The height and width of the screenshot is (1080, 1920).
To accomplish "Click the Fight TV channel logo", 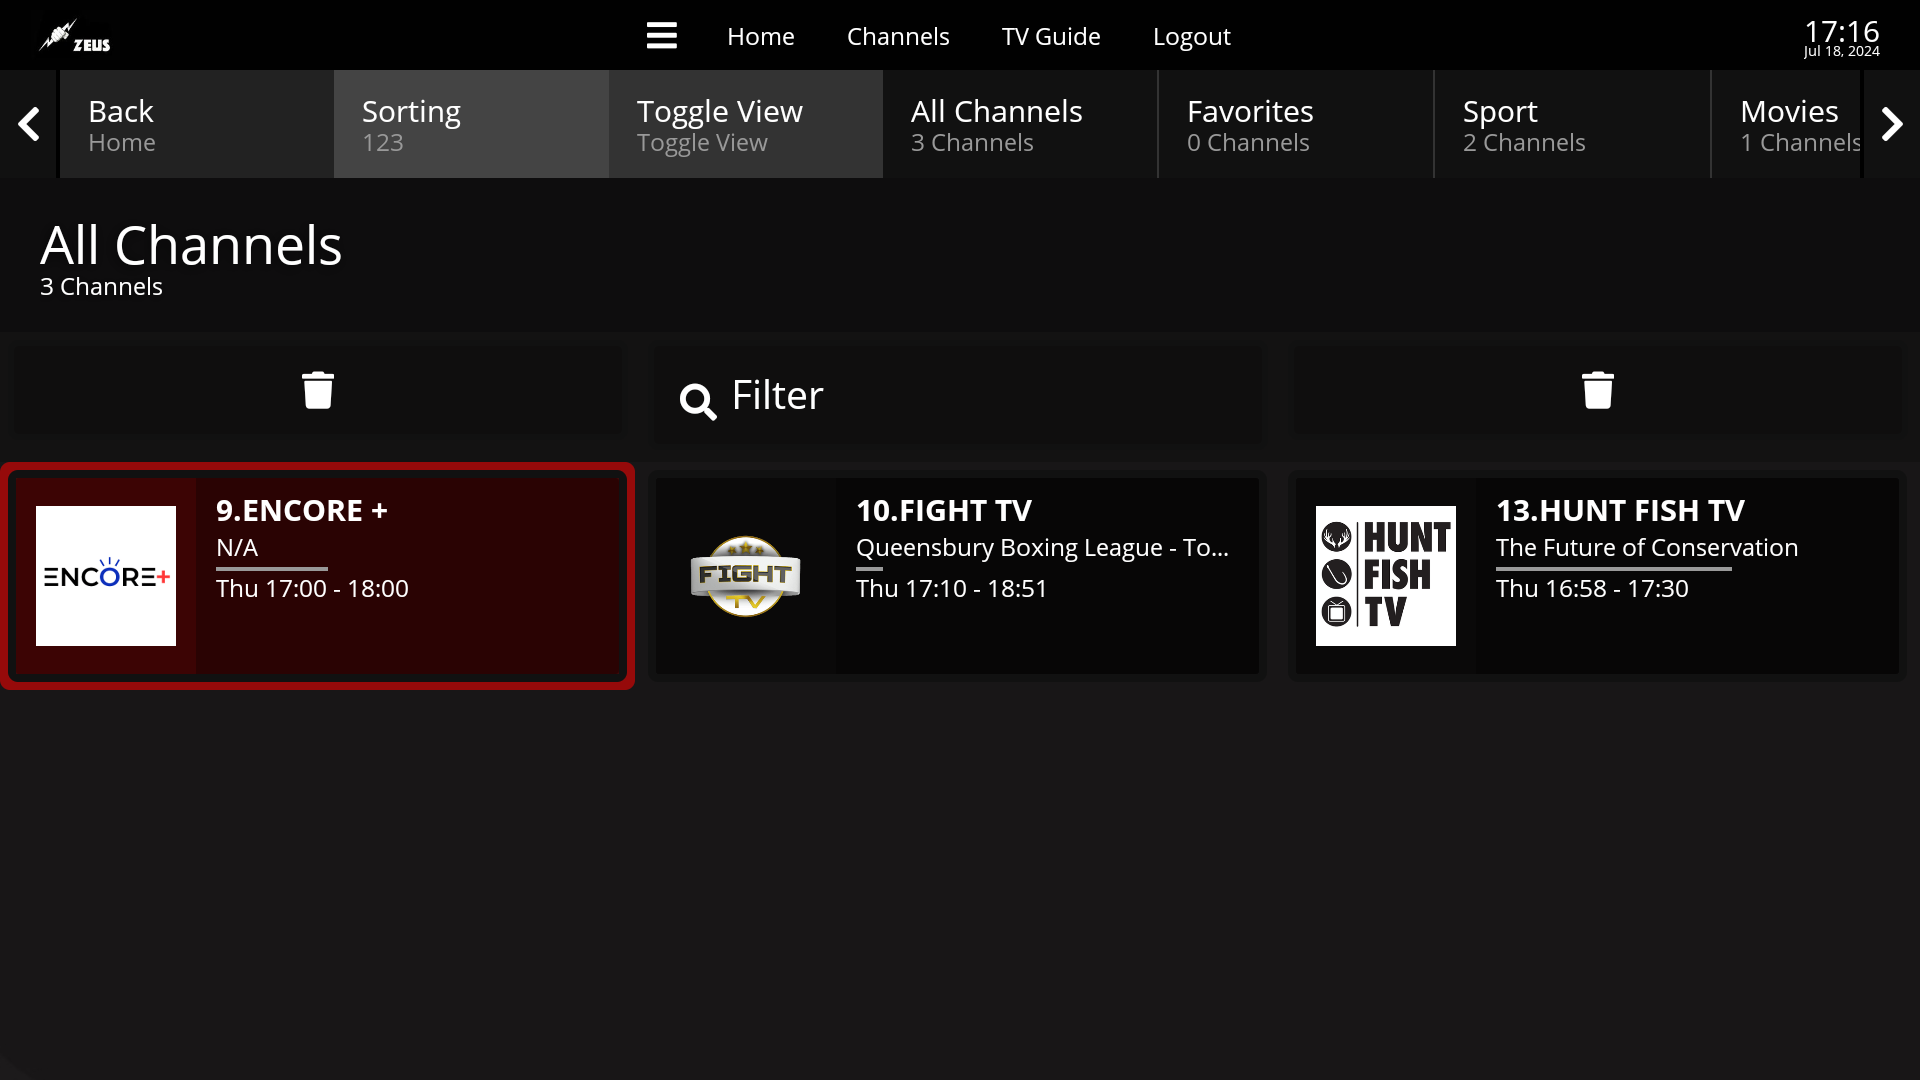I will (745, 576).
